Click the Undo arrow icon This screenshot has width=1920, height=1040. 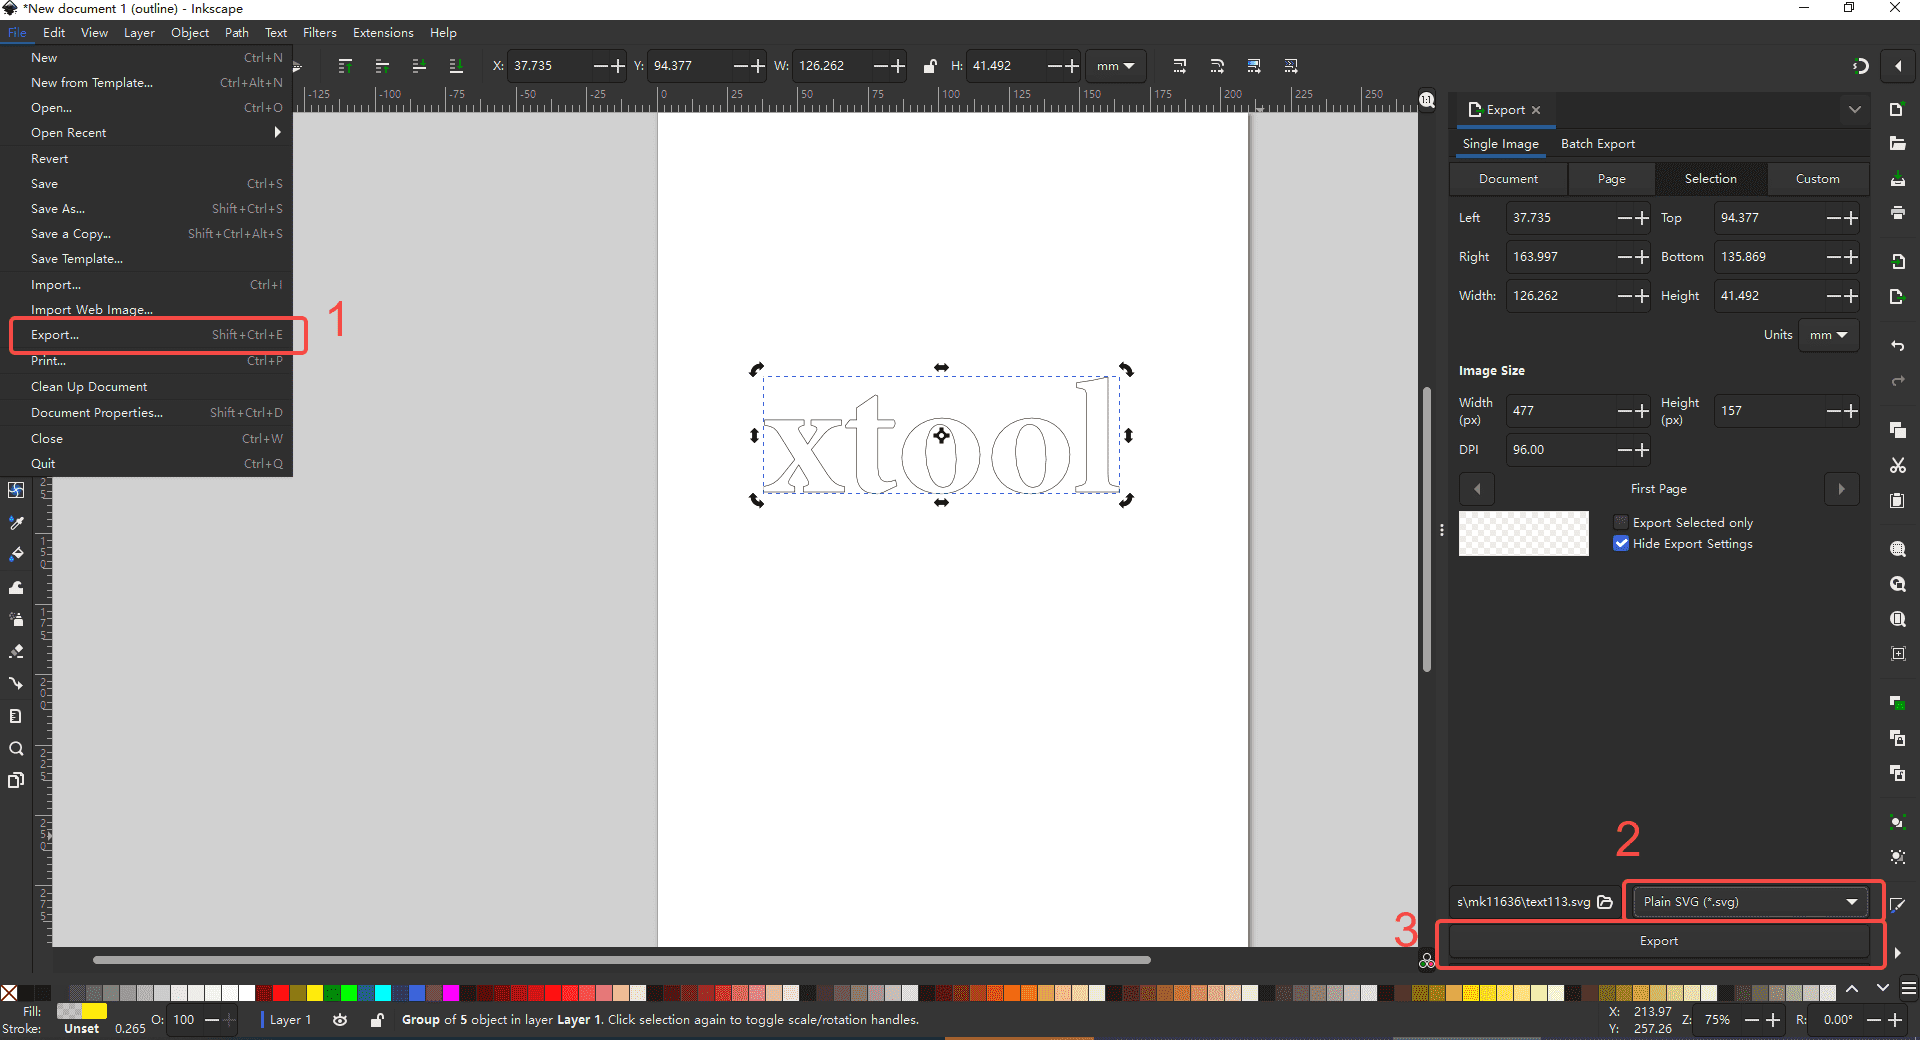click(x=1897, y=345)
